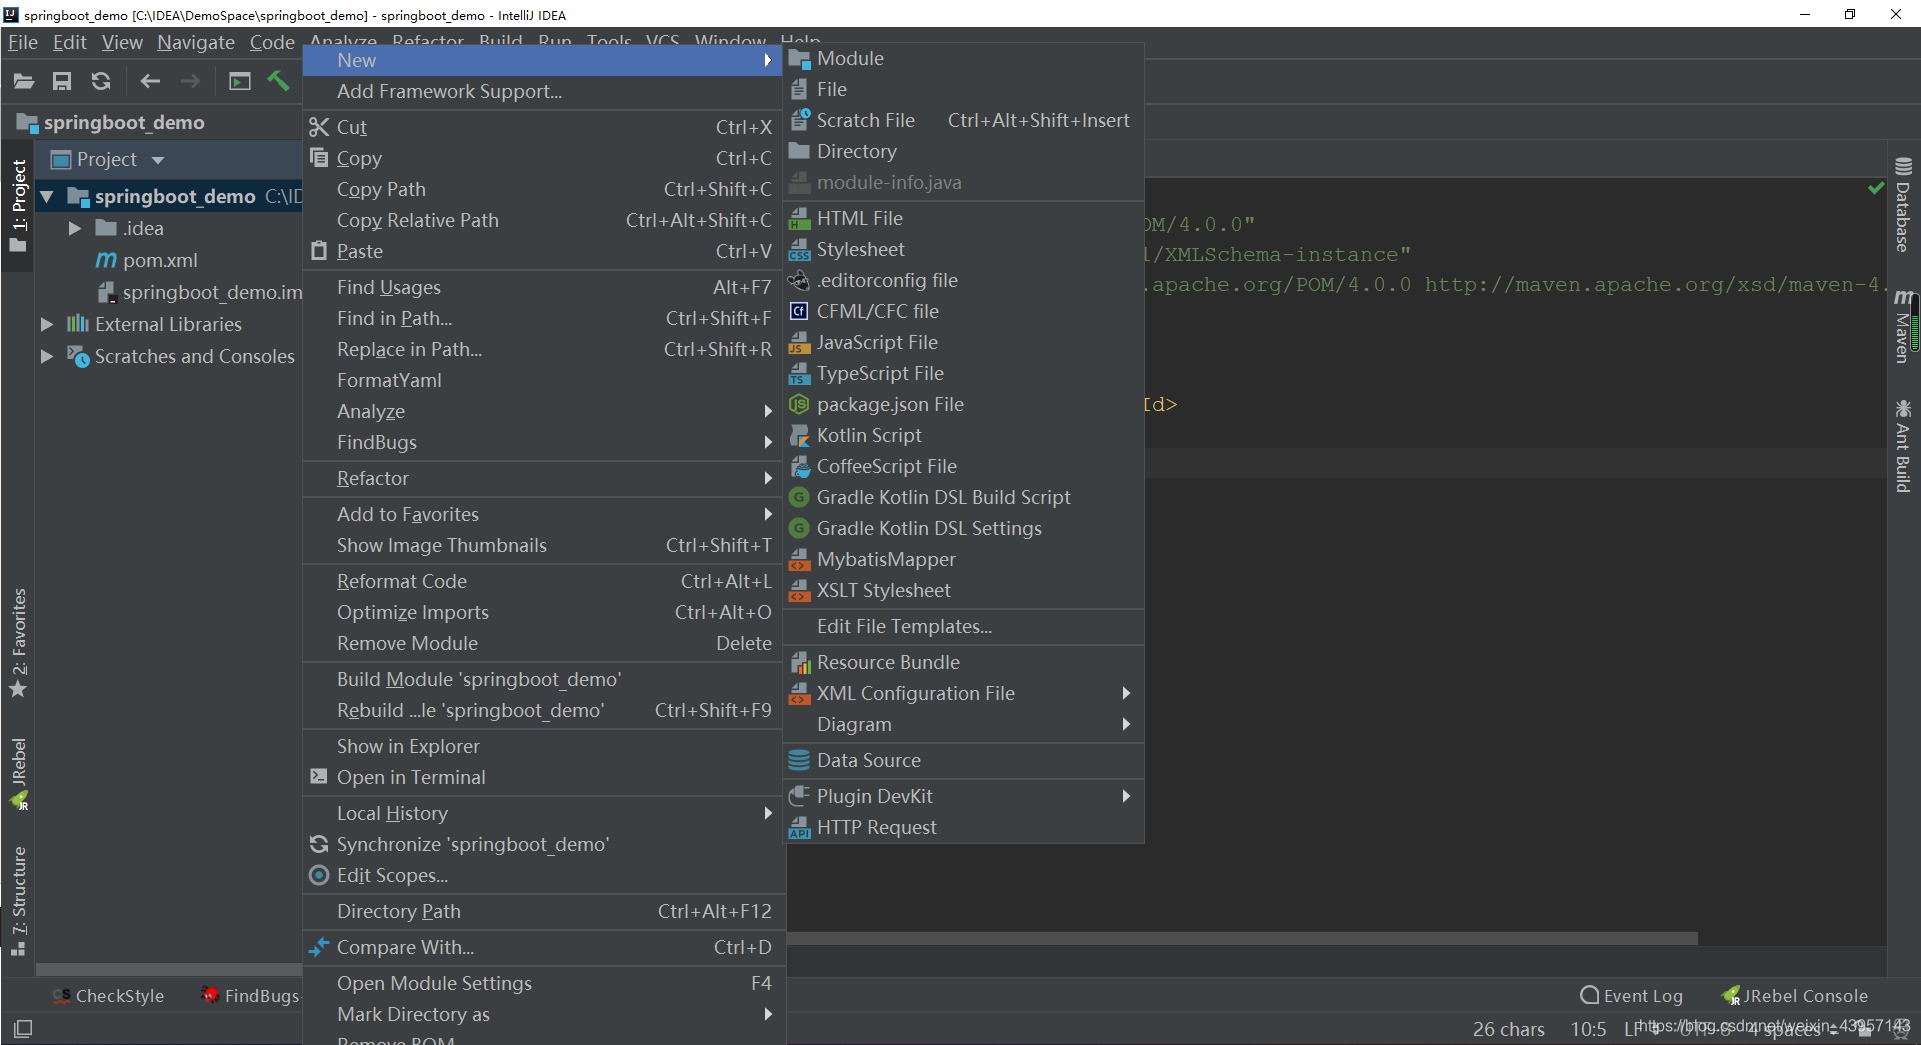
Task: Toggle tool window bars icon in status bar
Action: (x=23, y=1028)
